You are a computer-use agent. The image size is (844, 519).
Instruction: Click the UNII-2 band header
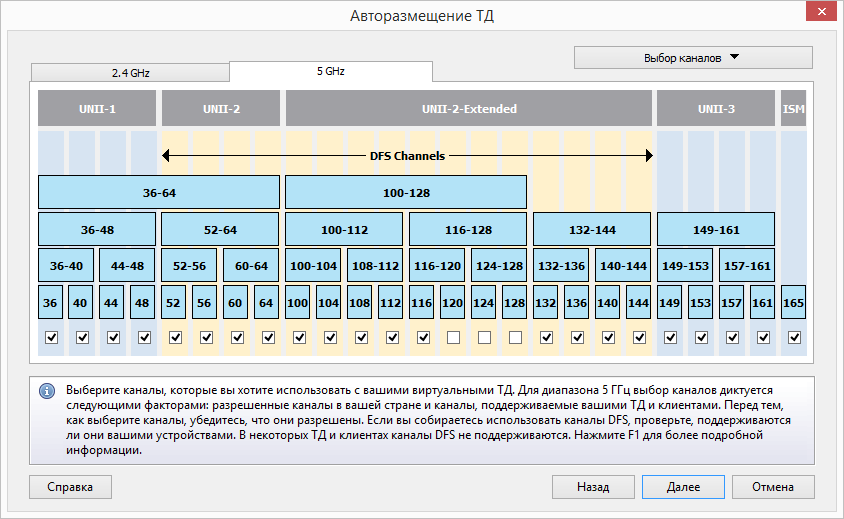tap(221, 108)
